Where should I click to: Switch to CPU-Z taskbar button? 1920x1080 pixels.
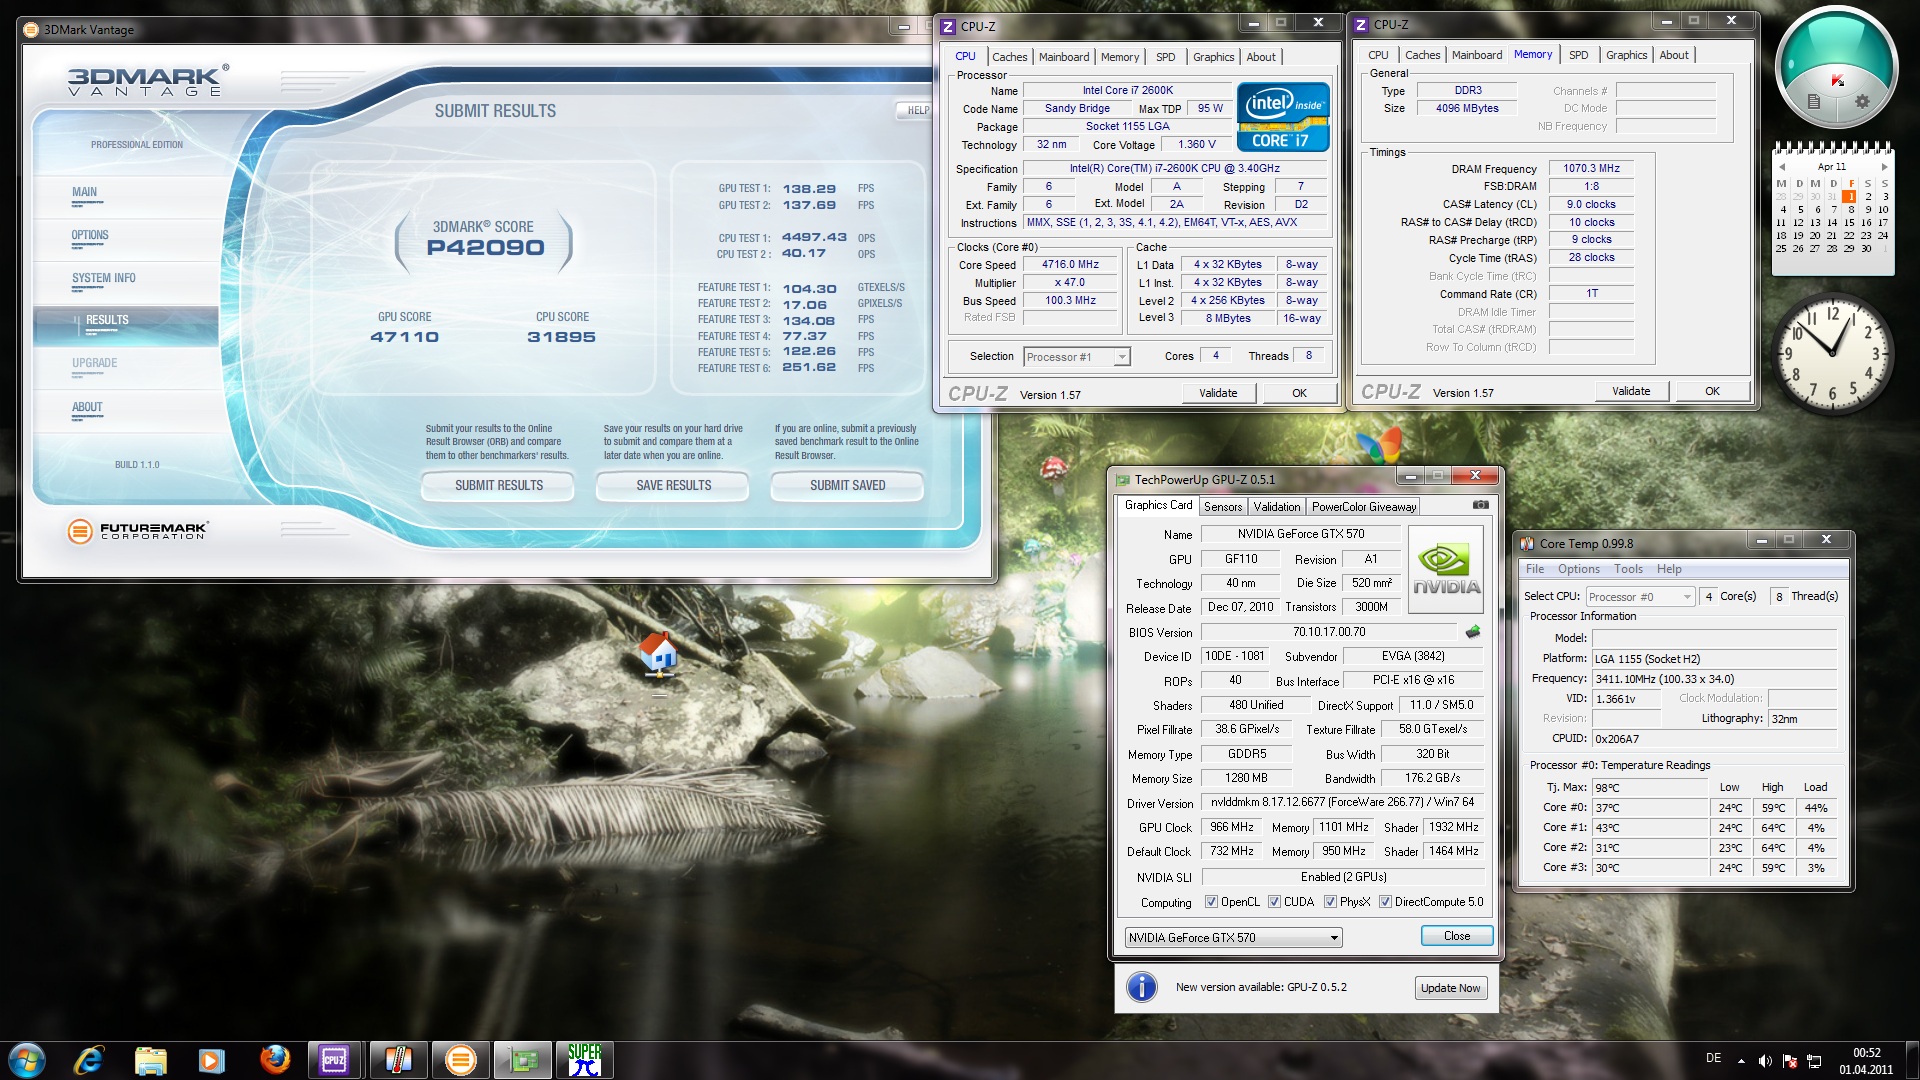(x=334, y=1059)
